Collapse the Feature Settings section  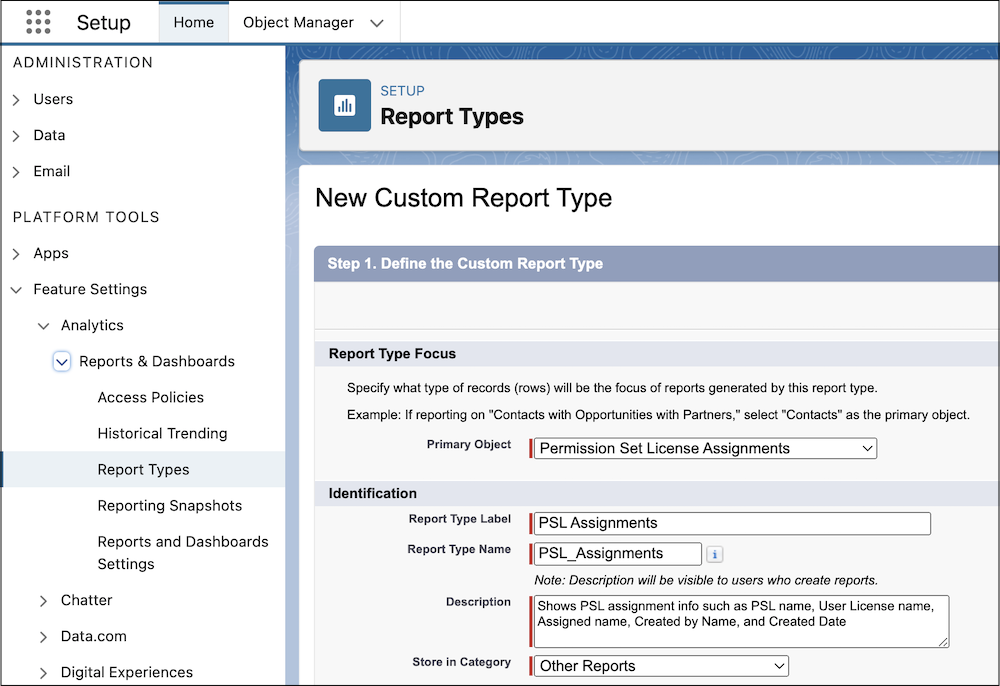16,289
